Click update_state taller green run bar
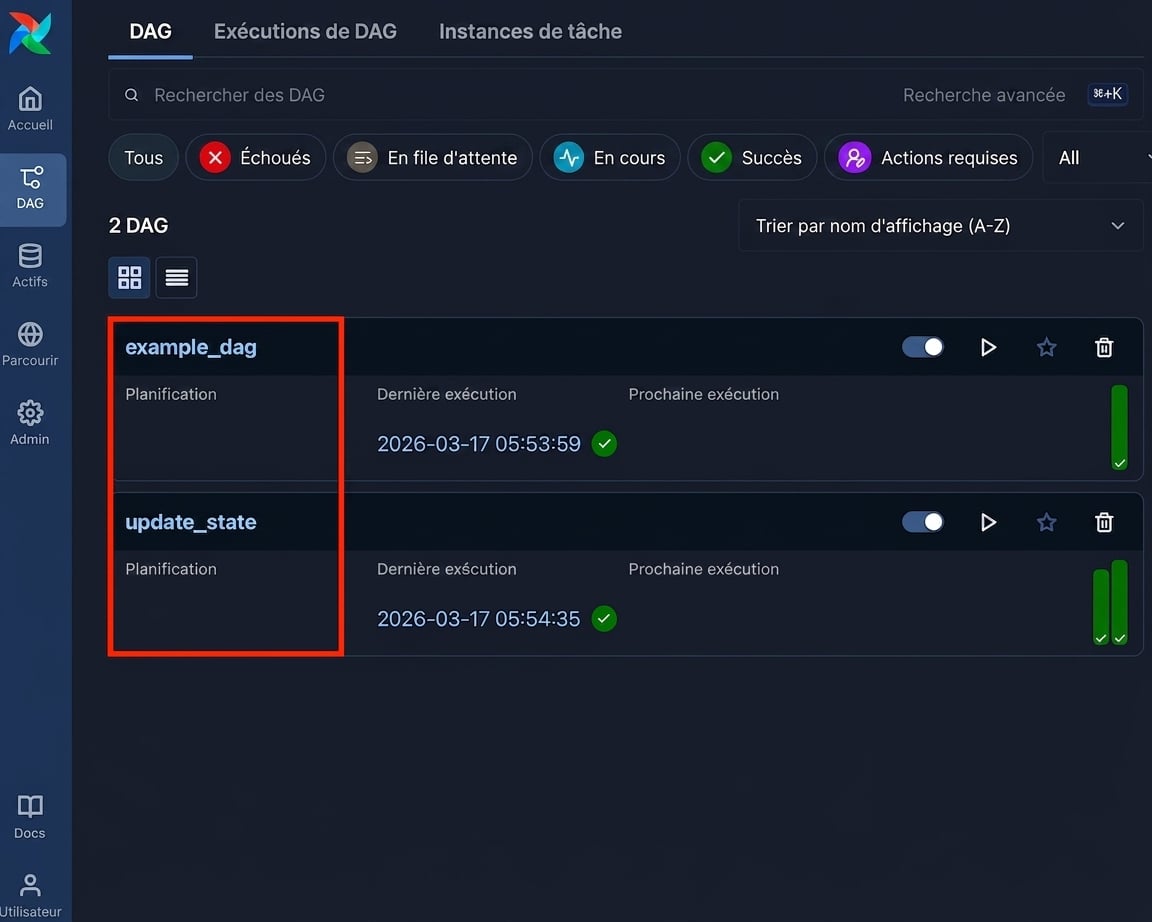The width and height of the screenshot is (1152, 922). point(1119,602)
